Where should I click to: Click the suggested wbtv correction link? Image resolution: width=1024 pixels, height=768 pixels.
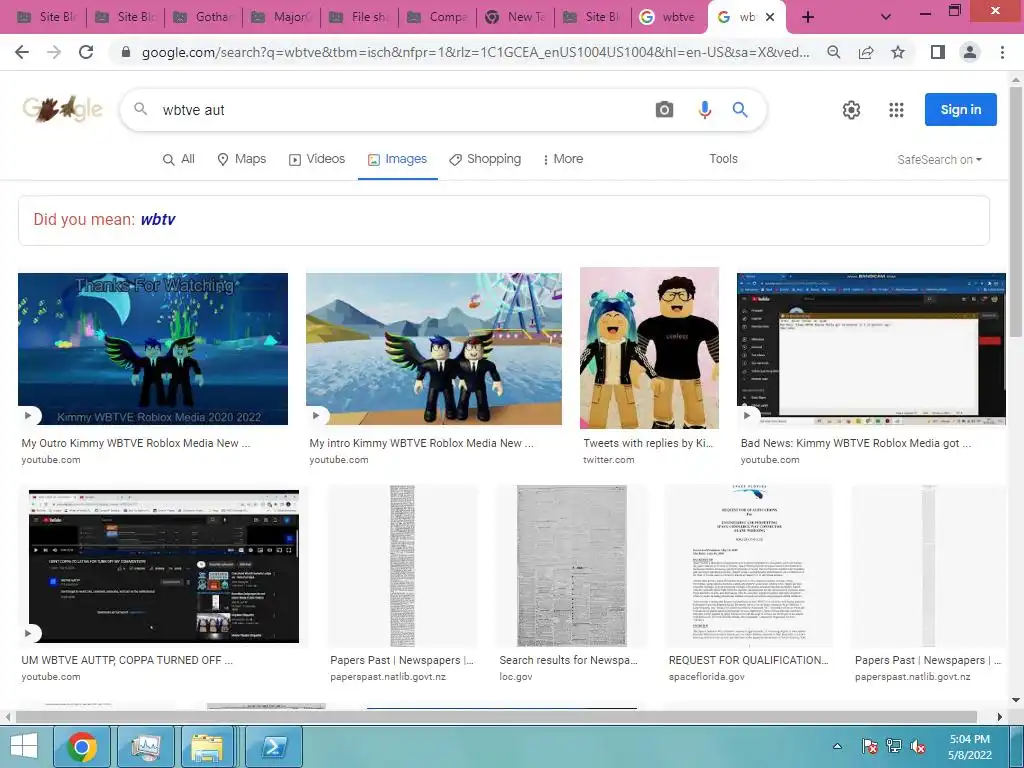point(158,219)
